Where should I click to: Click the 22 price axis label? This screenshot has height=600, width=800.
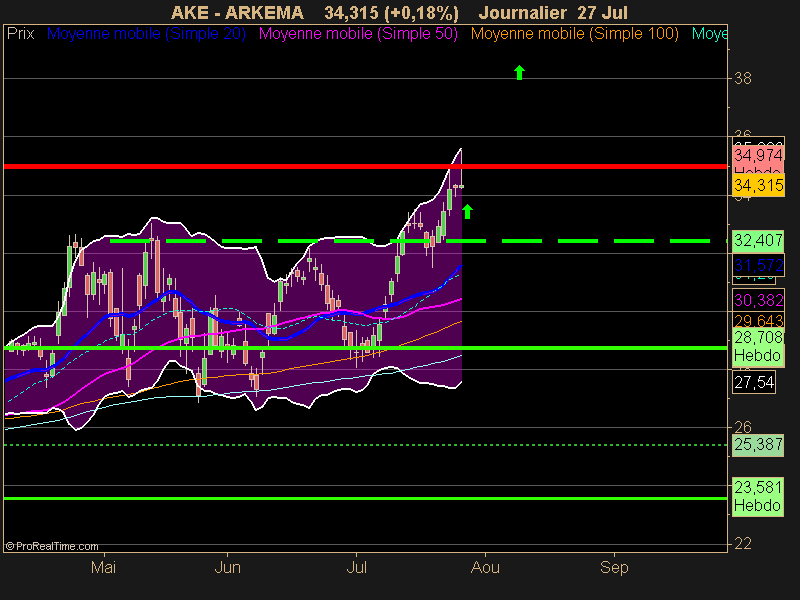click(x=743, y=544)
